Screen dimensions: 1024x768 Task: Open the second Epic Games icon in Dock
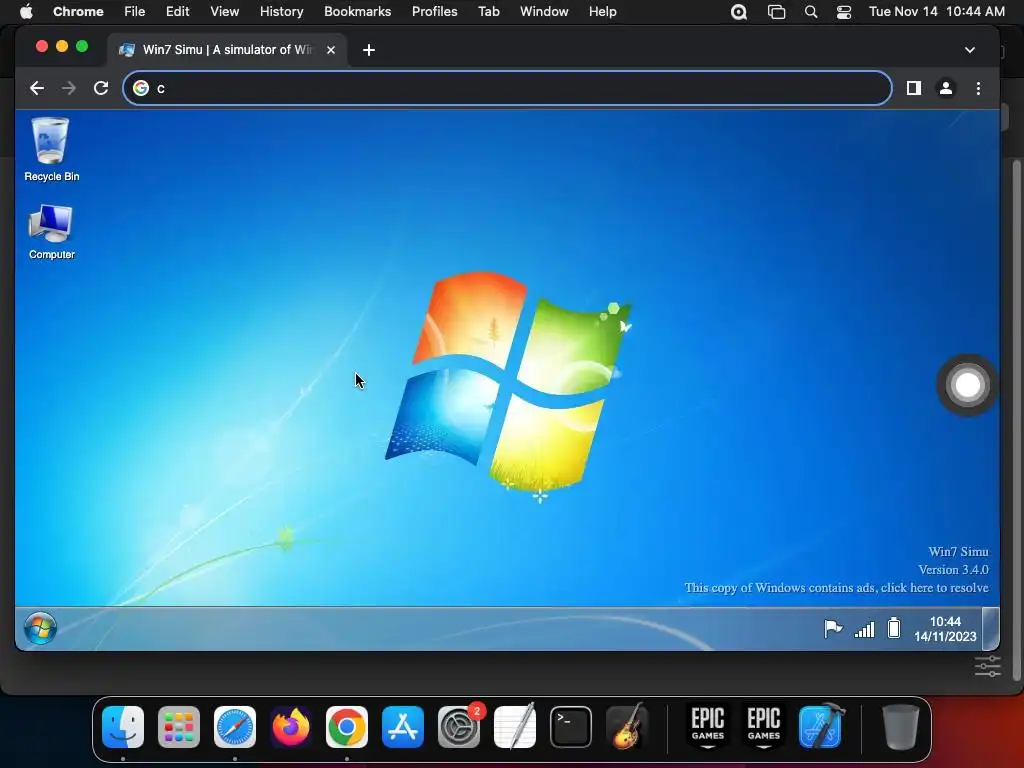(763, 727)
